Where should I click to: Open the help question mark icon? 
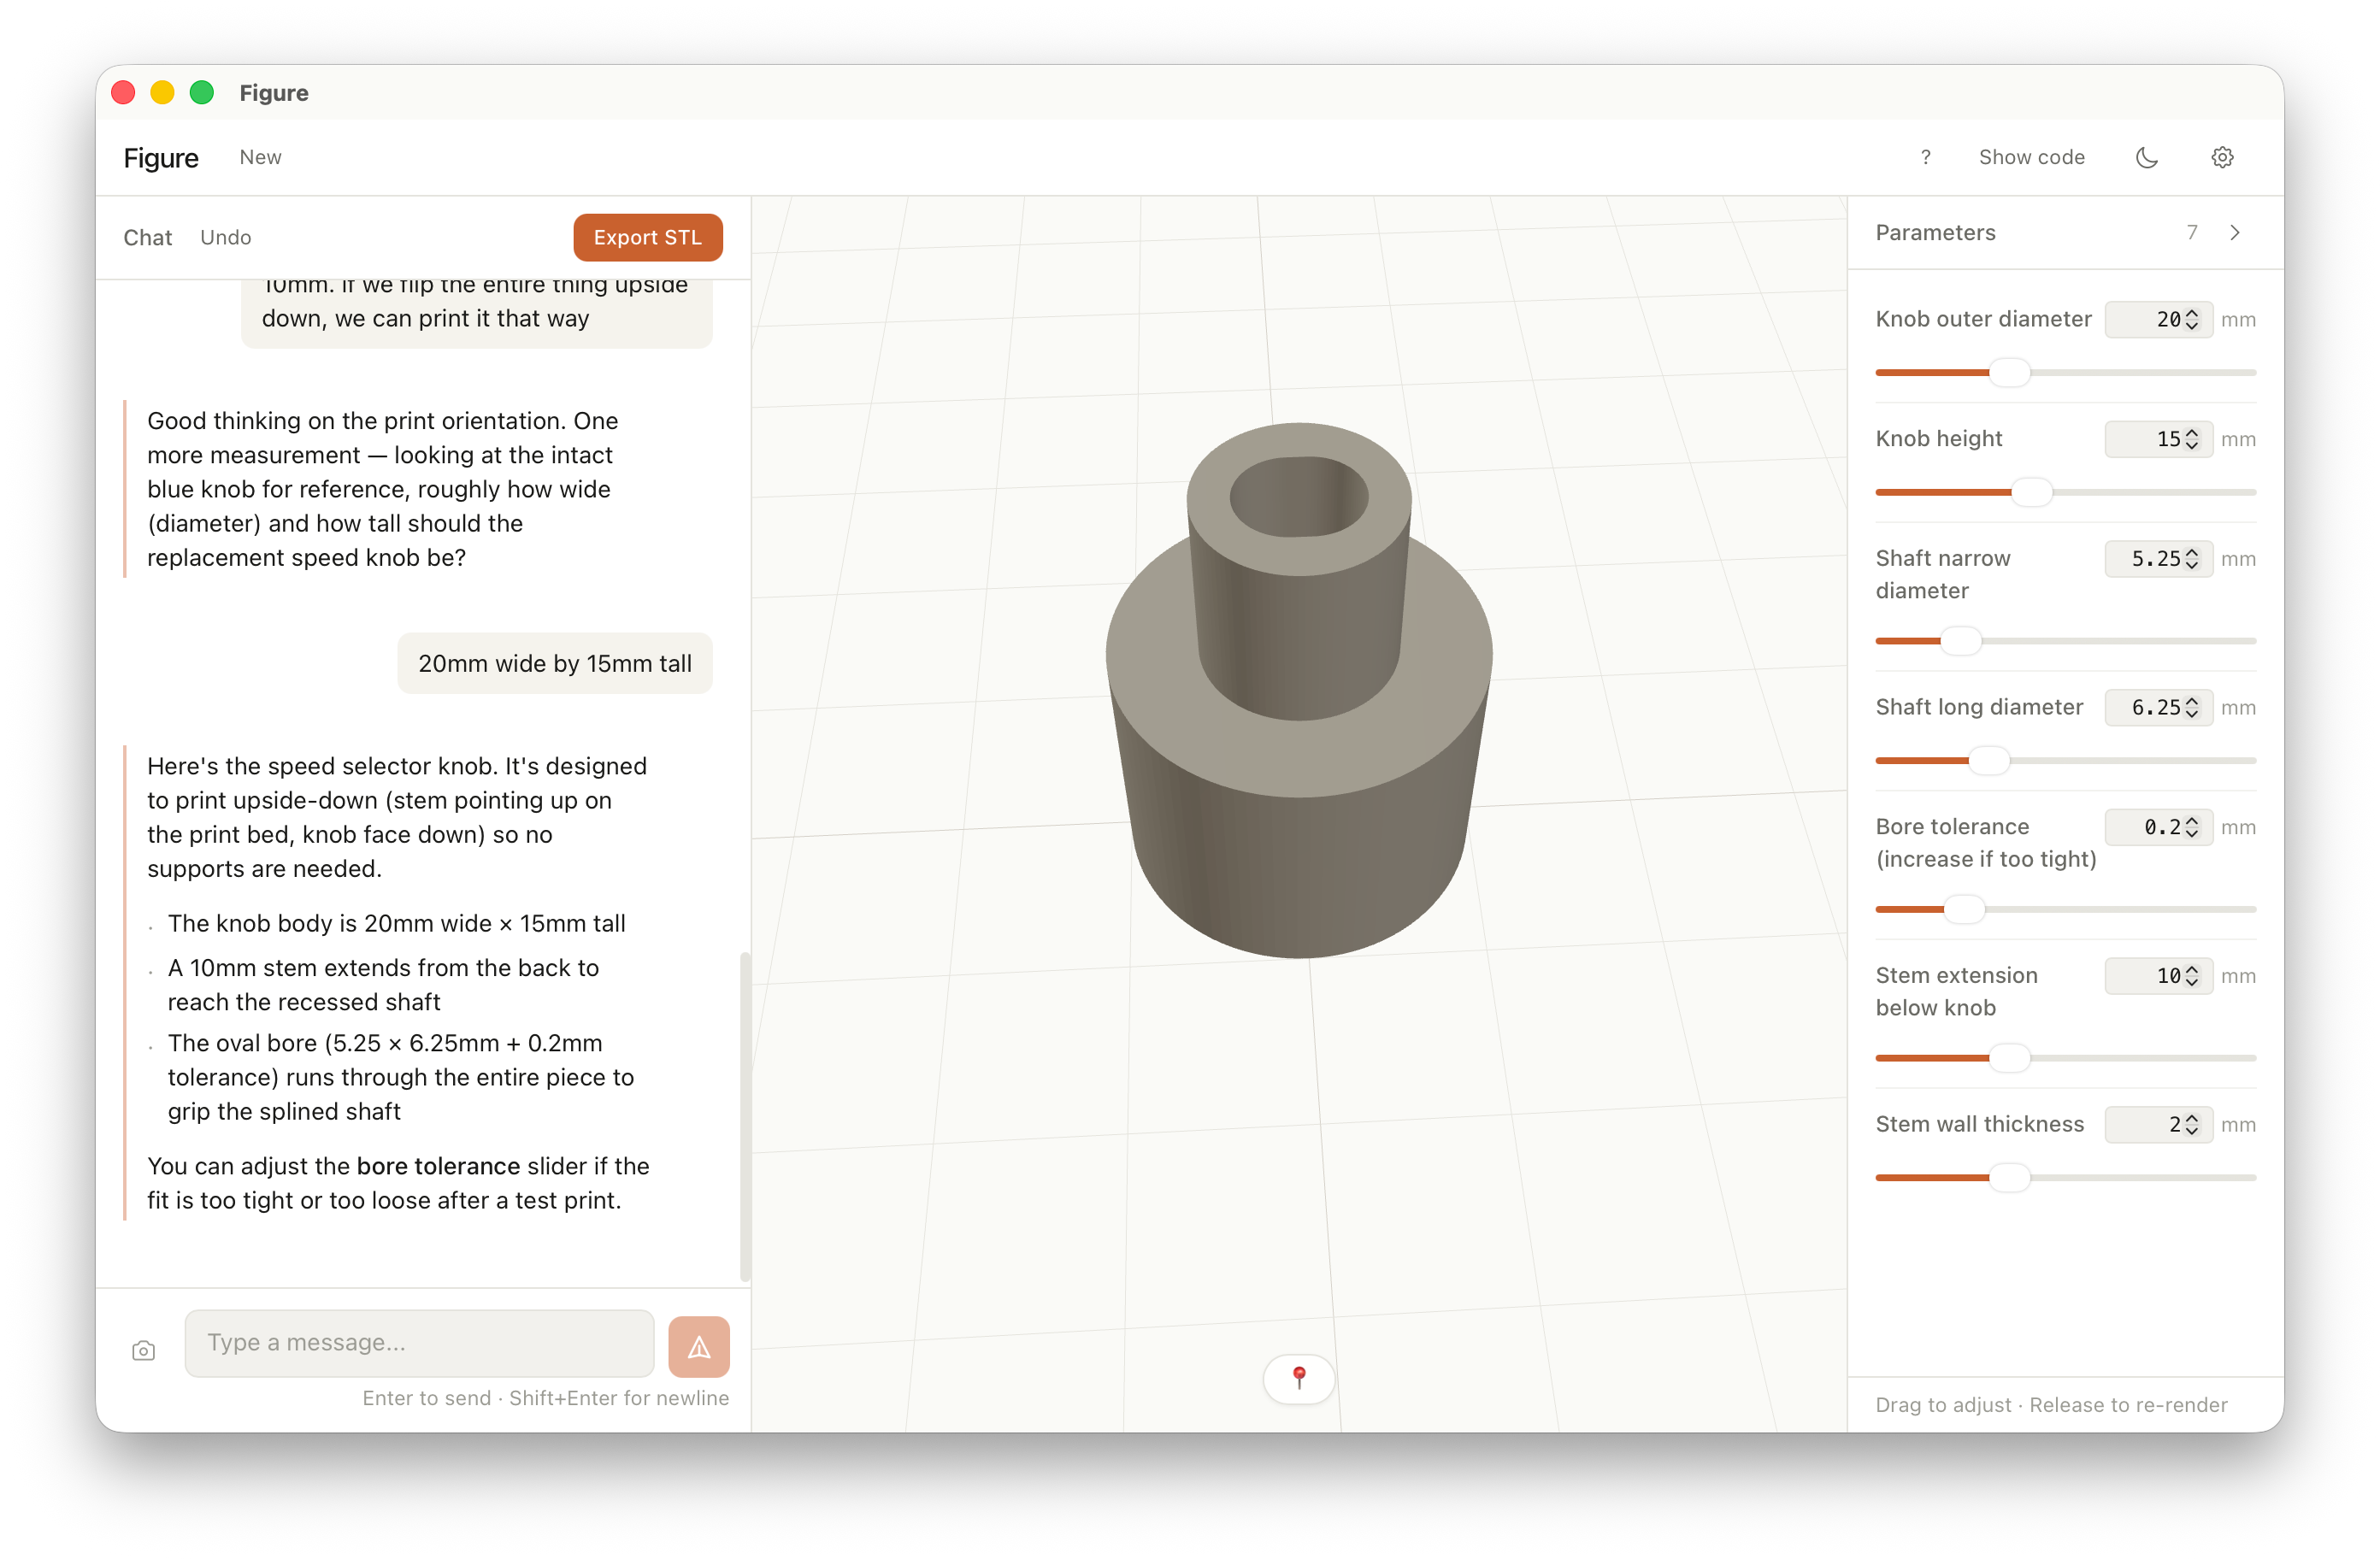click(1925, 157)
